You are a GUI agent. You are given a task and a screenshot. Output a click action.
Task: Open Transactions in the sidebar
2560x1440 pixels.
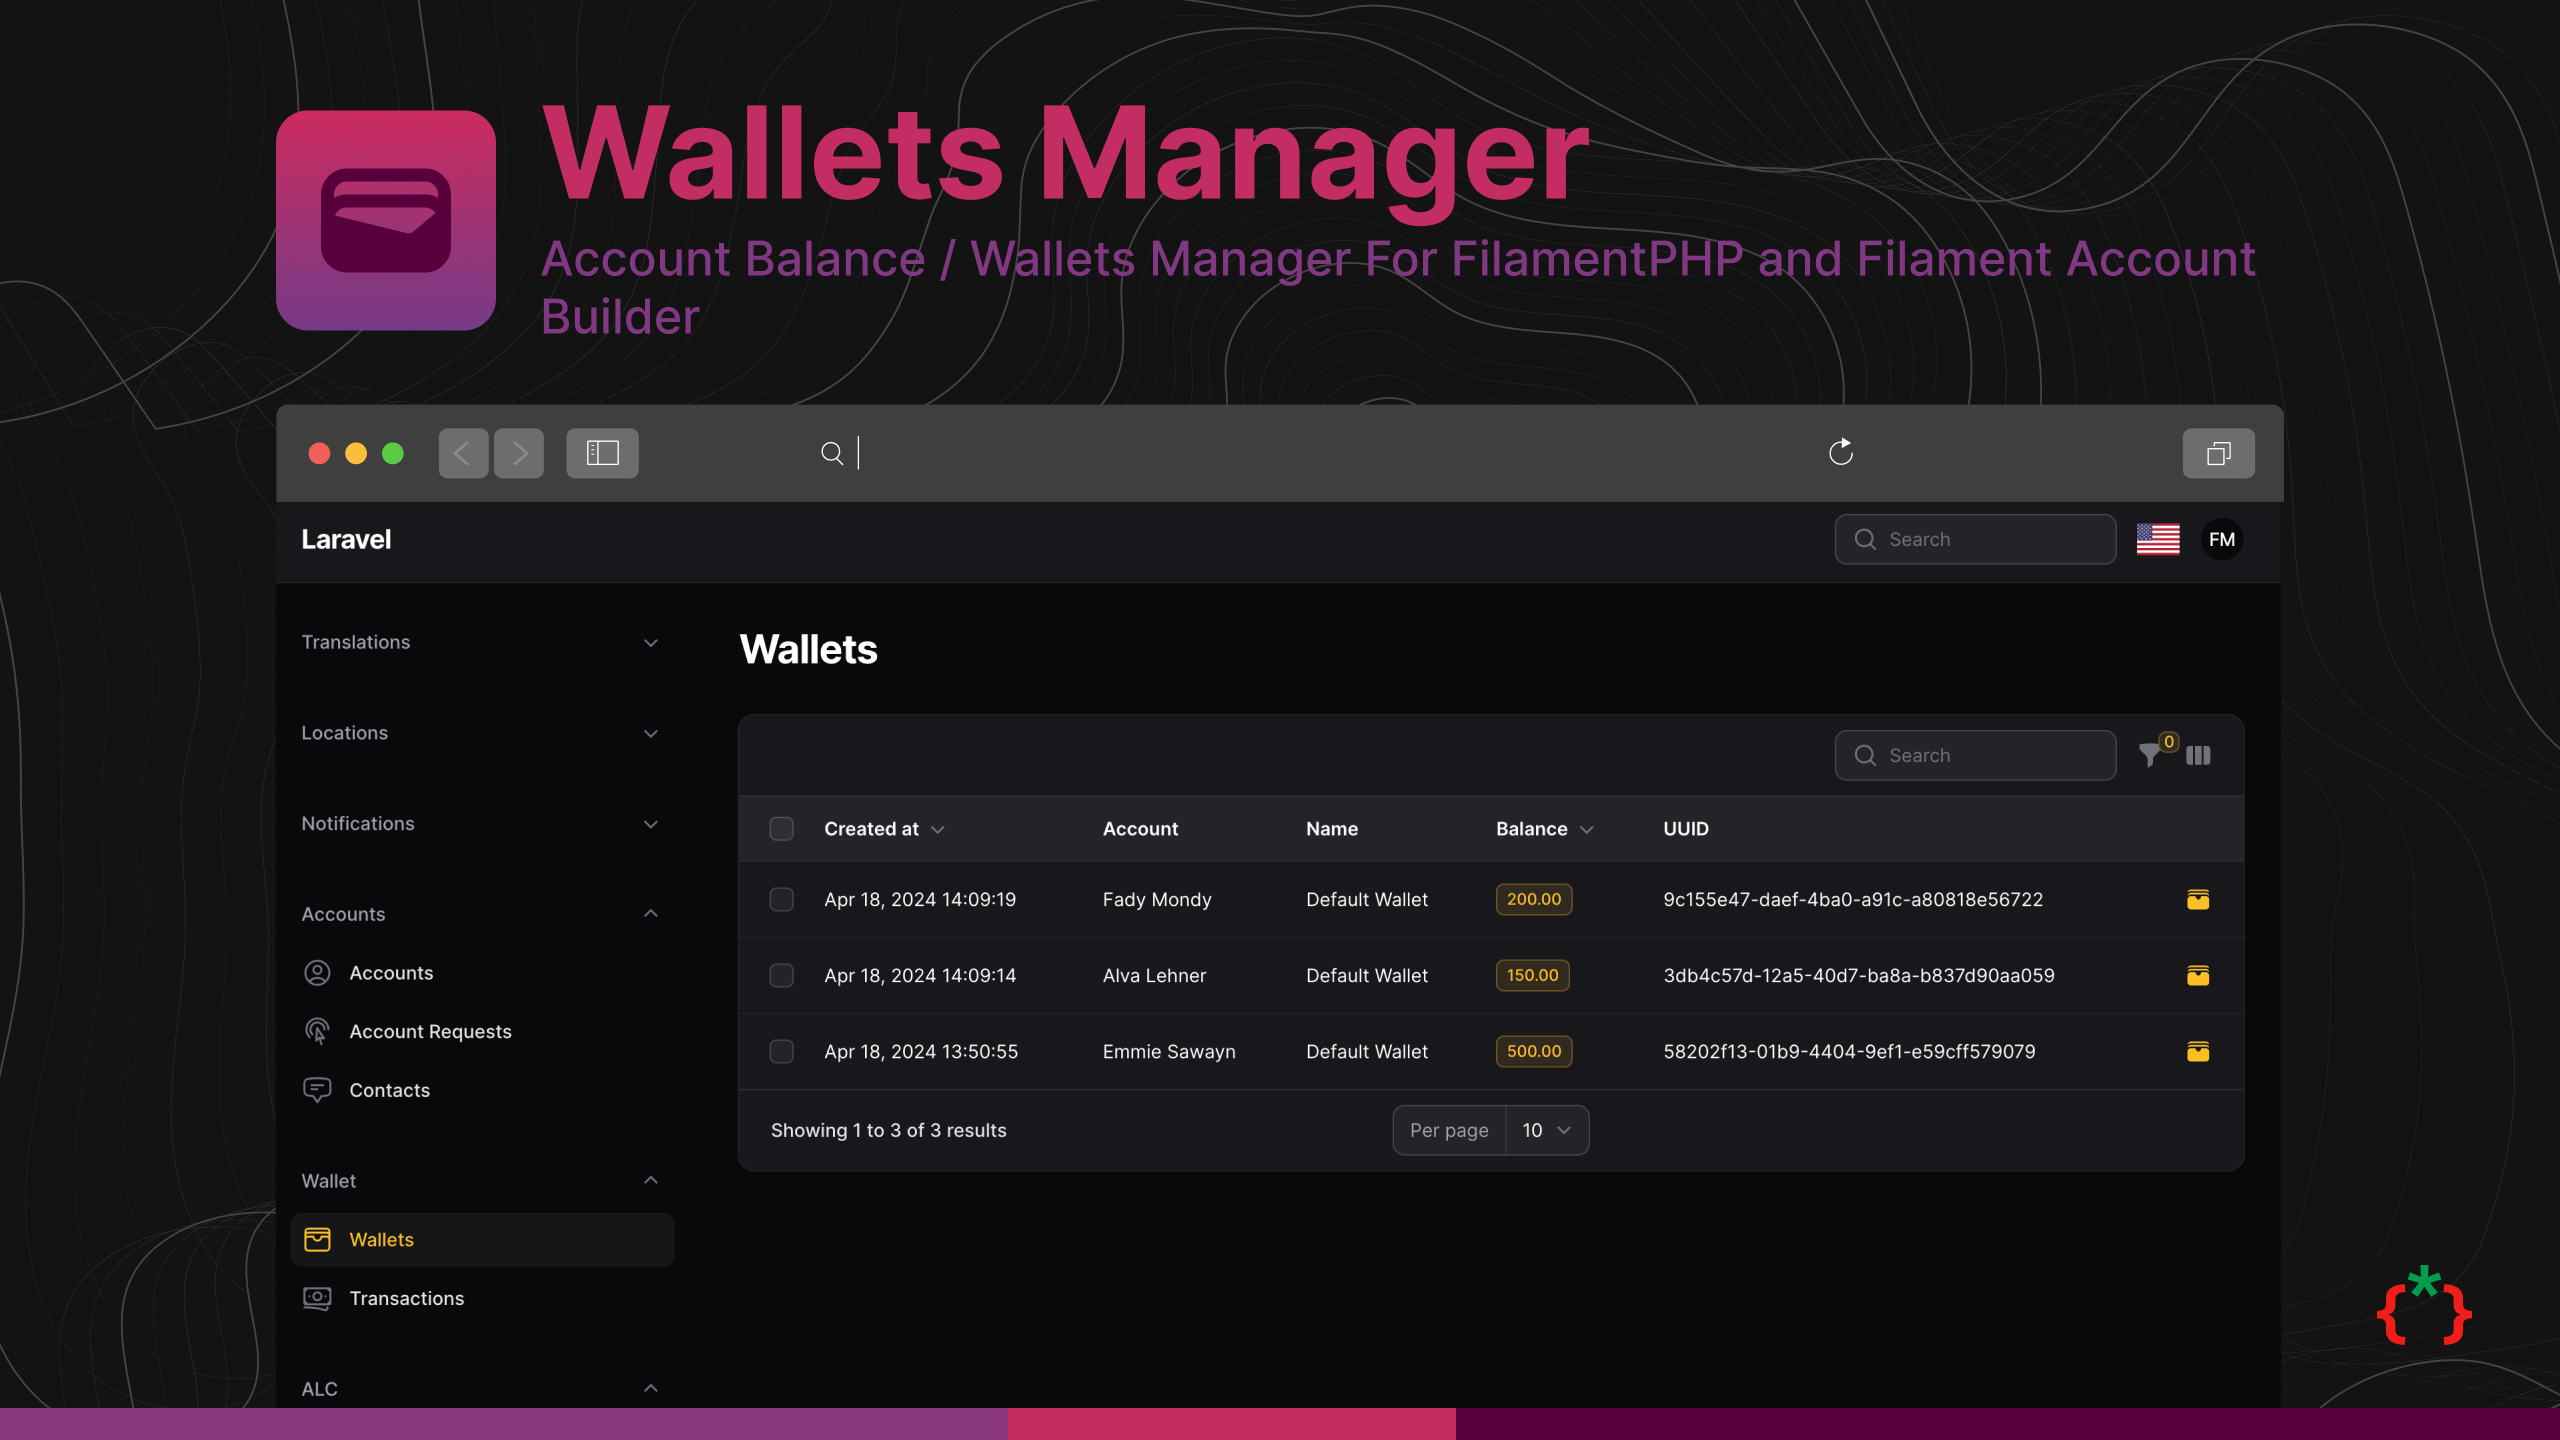coord(406,1298)
